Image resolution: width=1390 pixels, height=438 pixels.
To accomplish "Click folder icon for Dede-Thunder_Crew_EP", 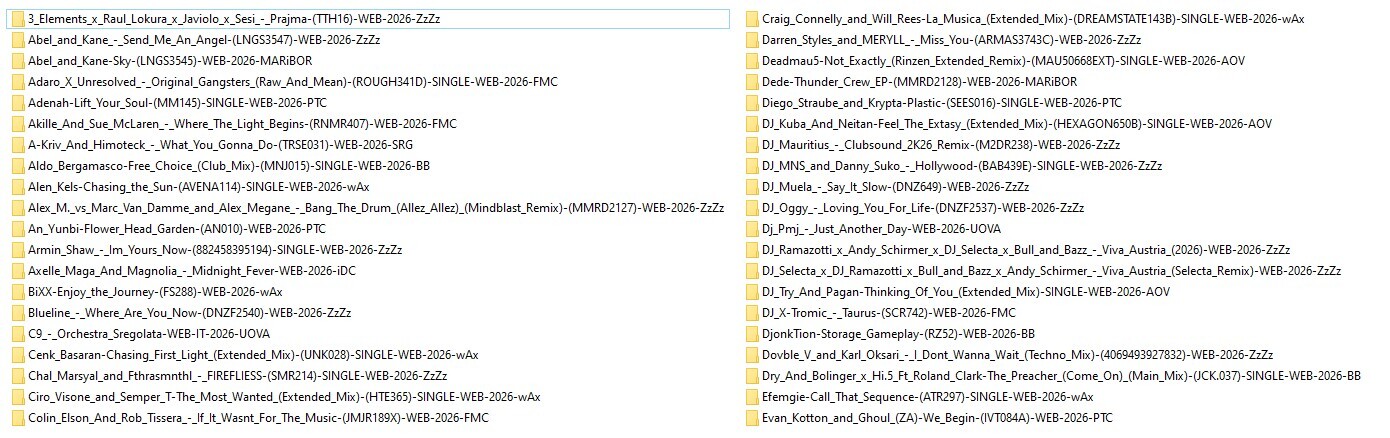I will 751,82.
